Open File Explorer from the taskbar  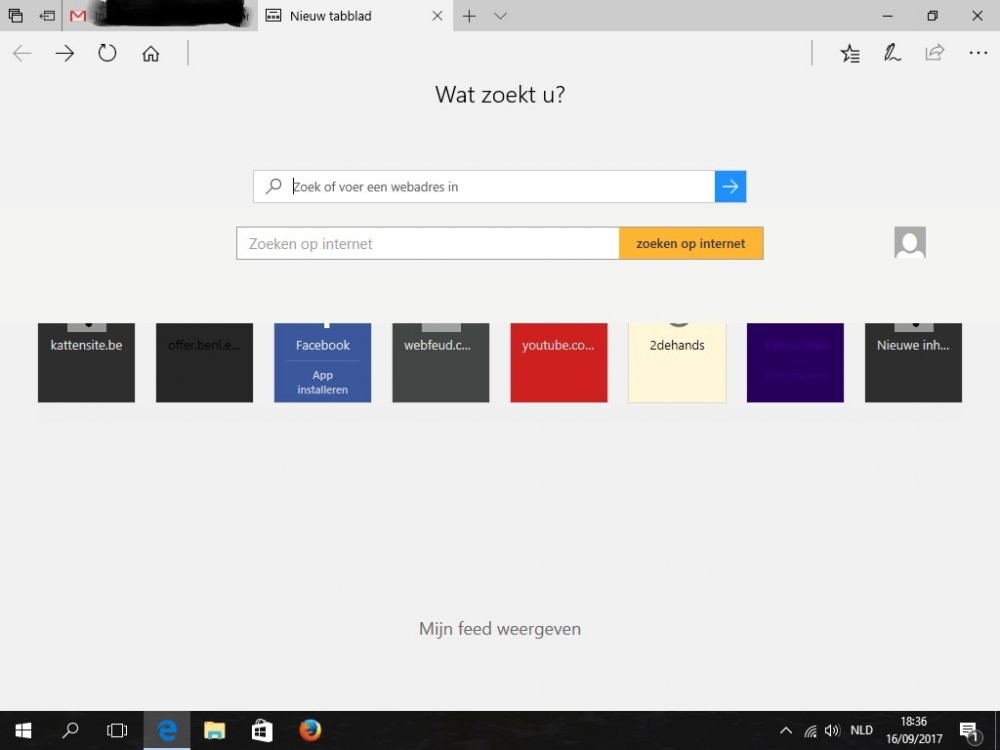pos(214,730)
